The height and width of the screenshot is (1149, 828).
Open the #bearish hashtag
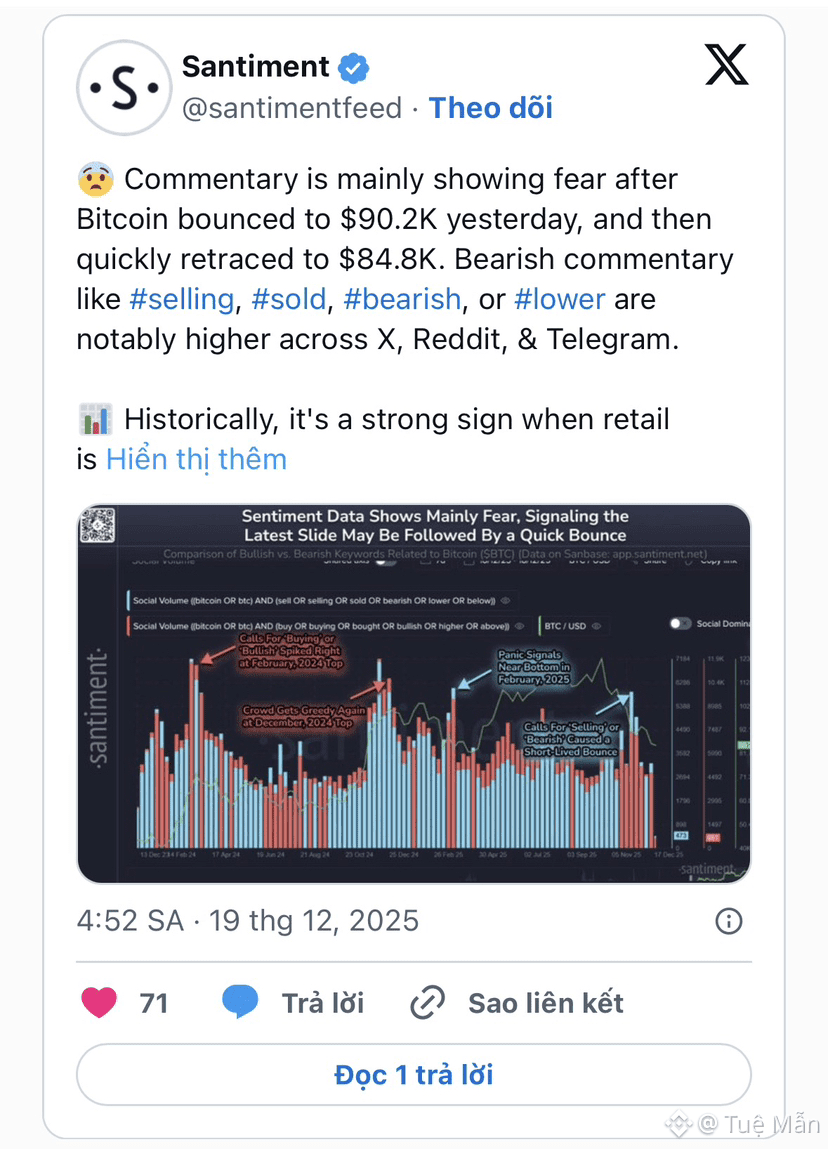[x=402, y=299]
